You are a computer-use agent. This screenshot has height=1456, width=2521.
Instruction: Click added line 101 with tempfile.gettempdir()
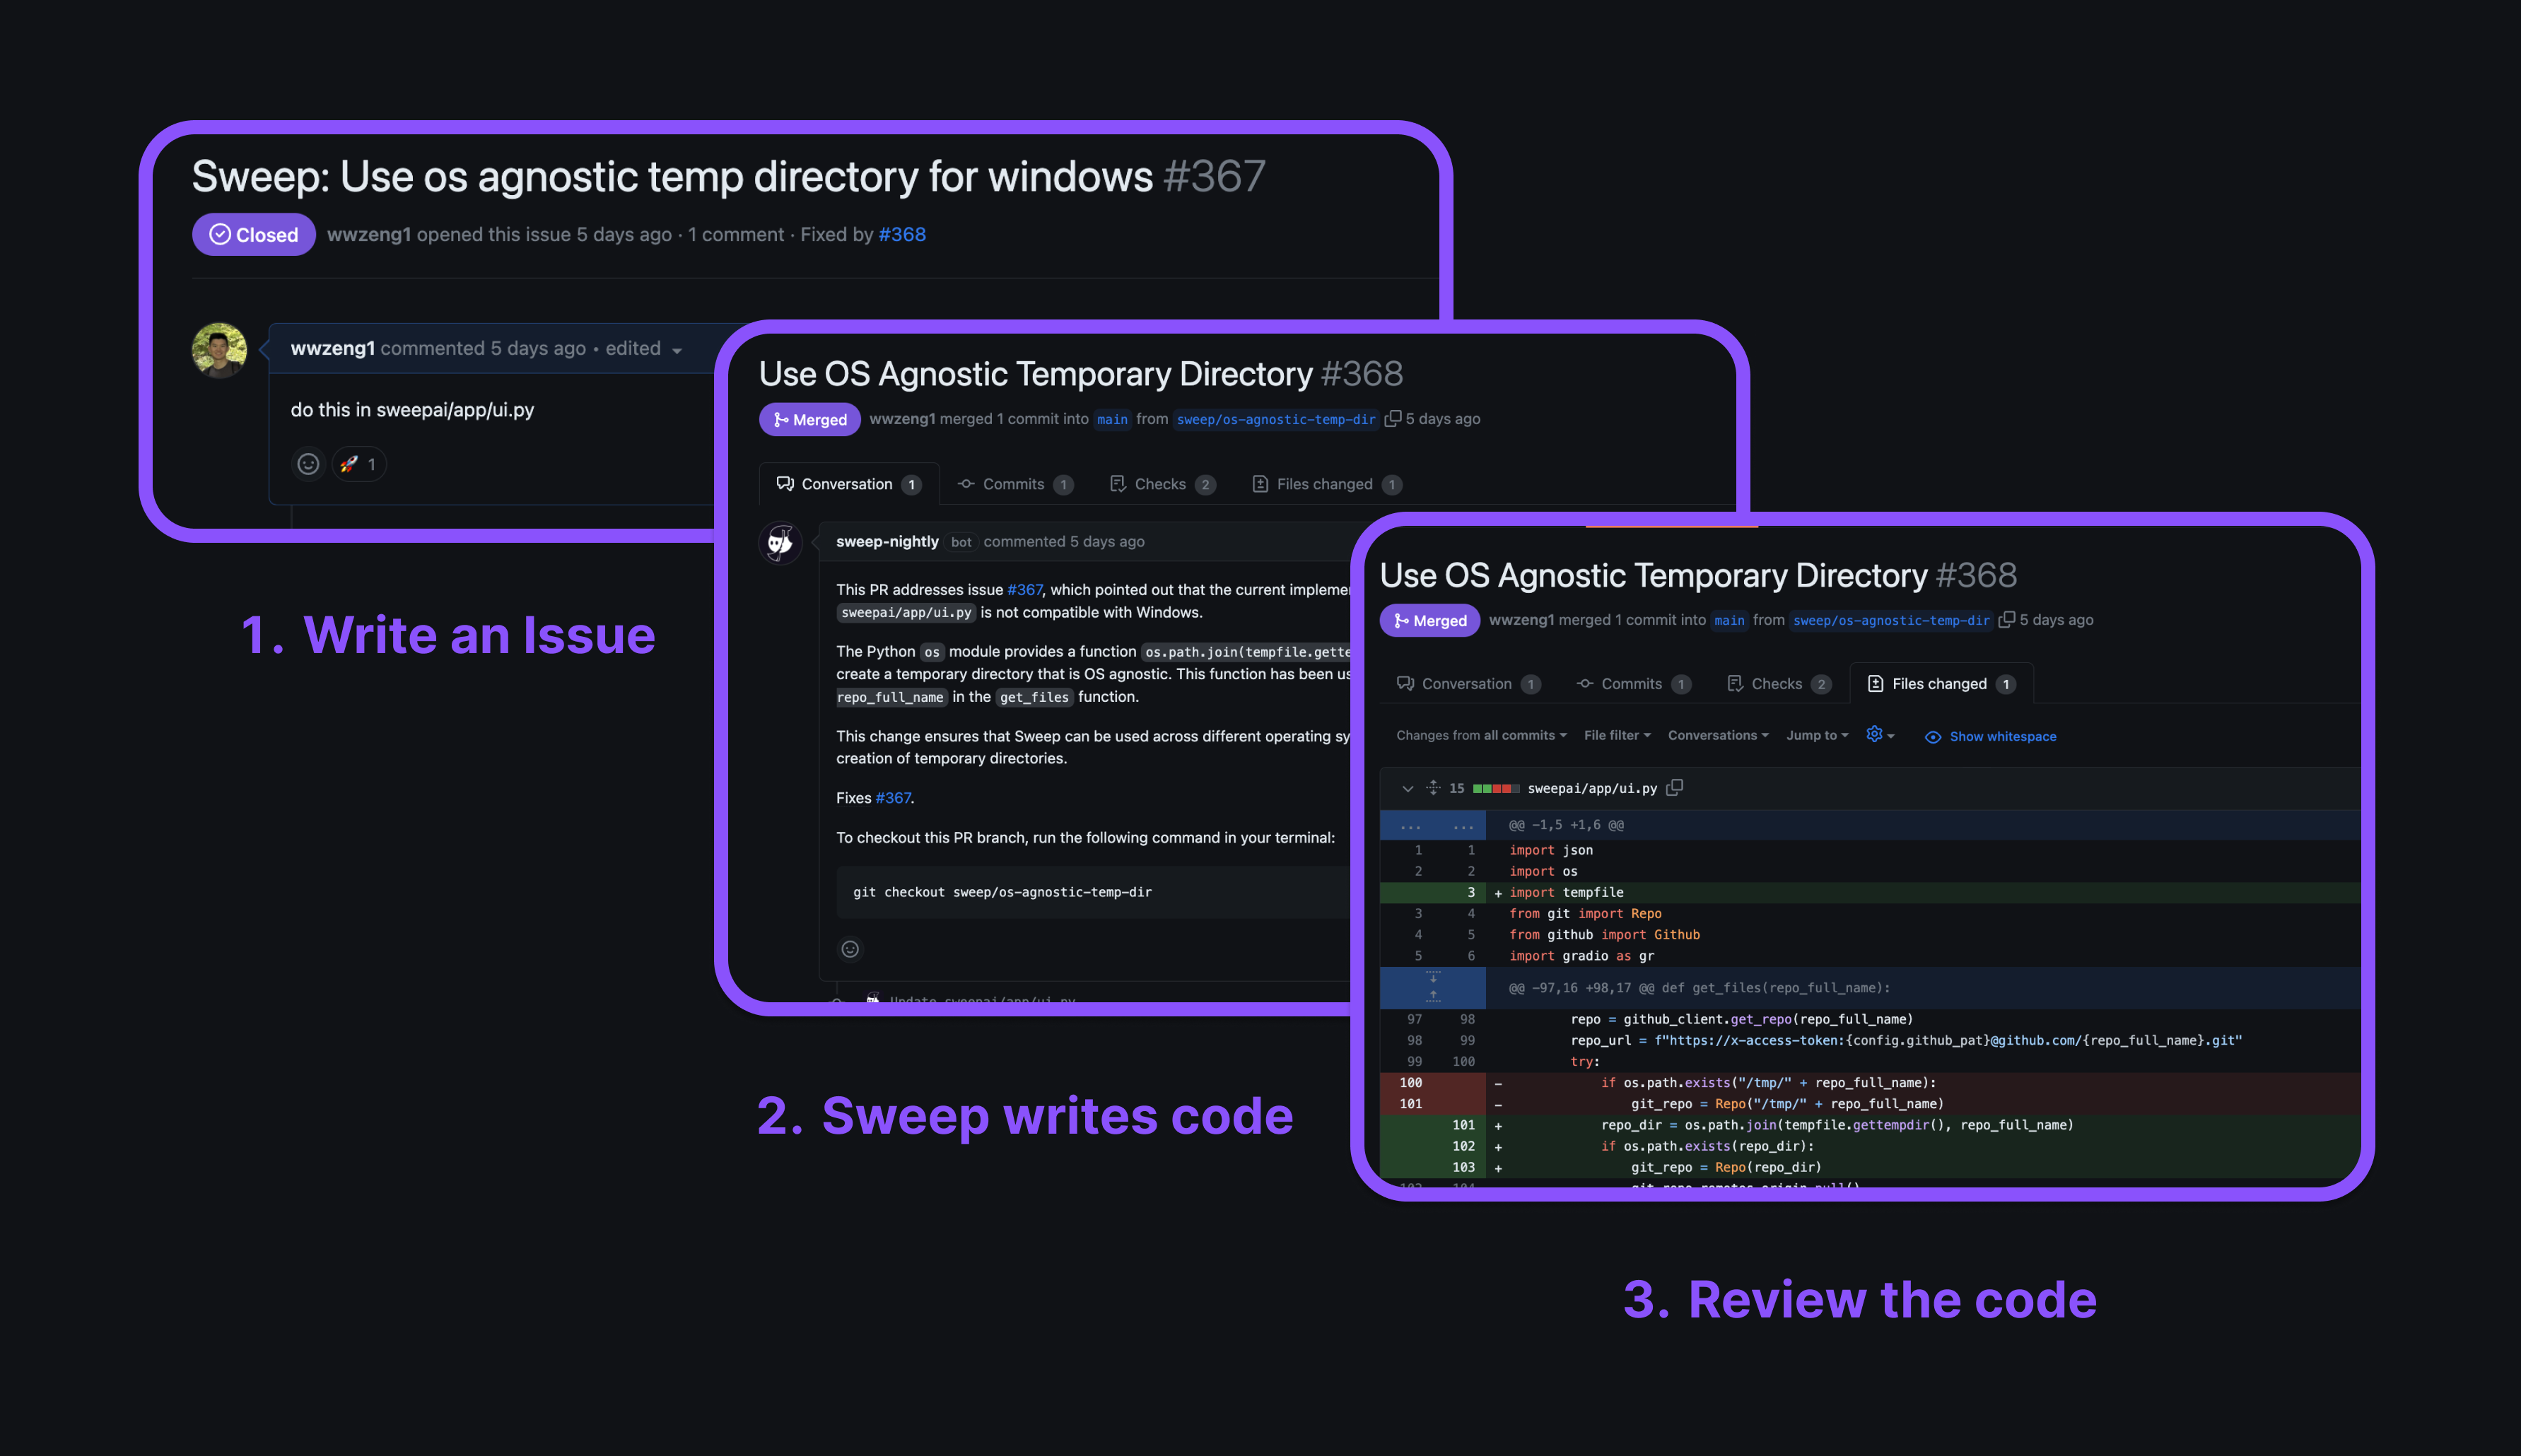(1870, 1125)
